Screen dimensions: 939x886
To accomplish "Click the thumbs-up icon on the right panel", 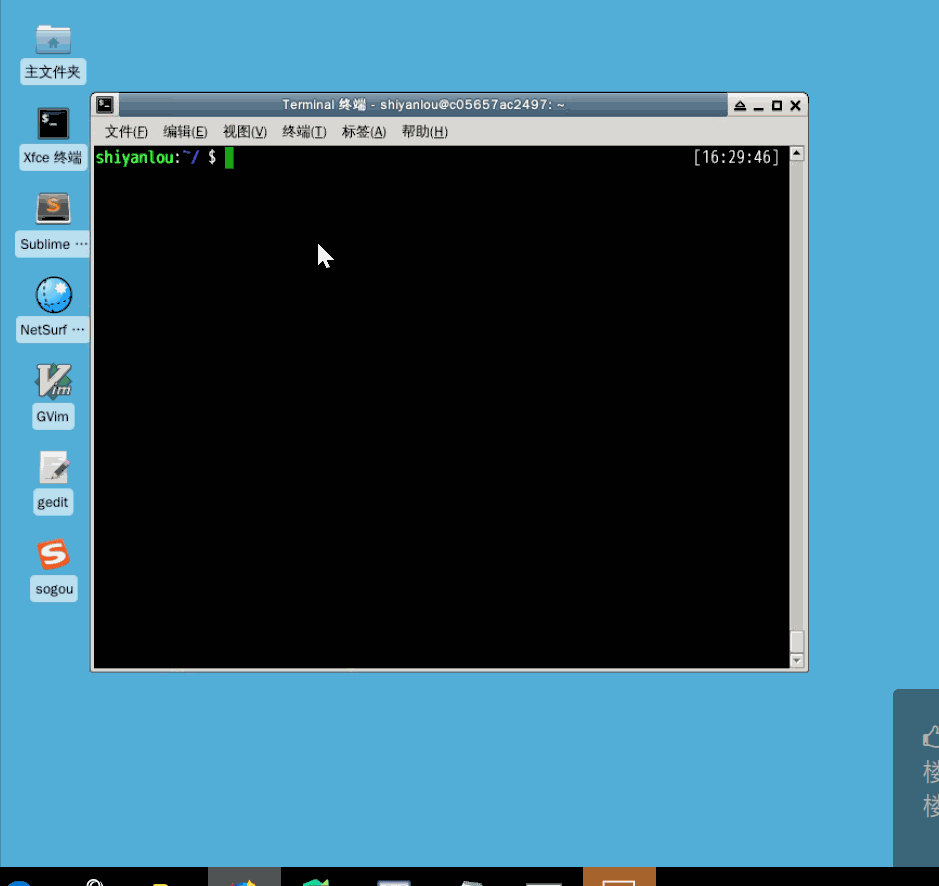I will pyautogui.click(x=931, y=737).
